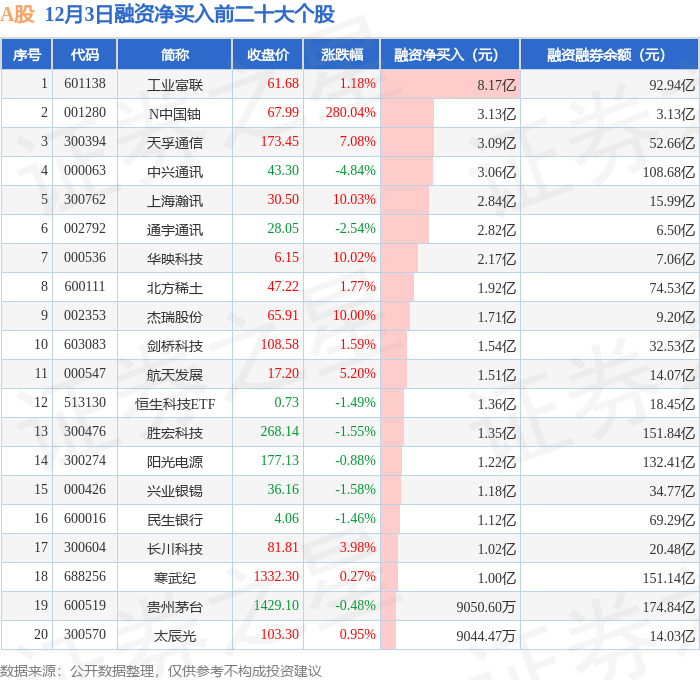
Task: Select the 简称 column header
Action: [175, 54]
